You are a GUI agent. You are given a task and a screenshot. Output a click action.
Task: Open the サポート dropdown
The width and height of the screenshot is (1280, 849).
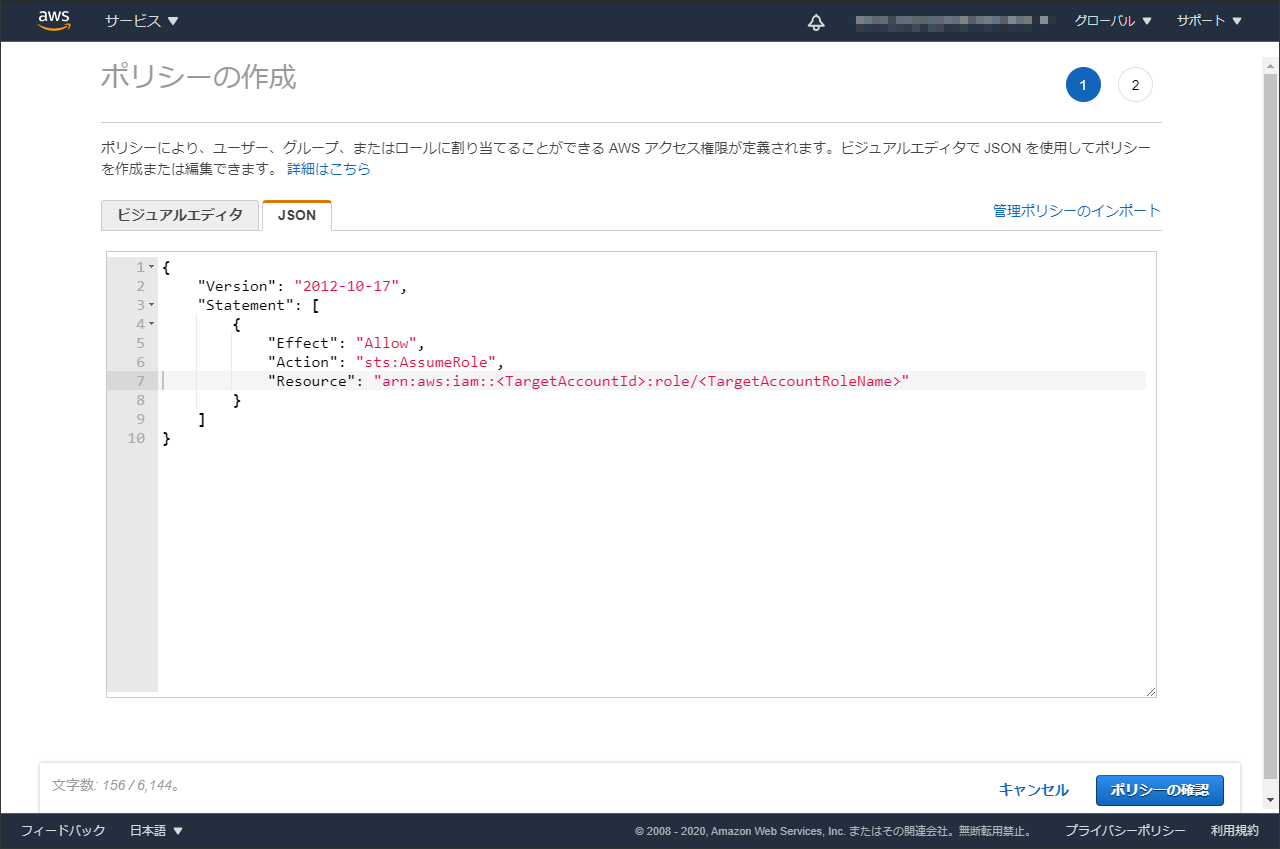pos(1207,20)
